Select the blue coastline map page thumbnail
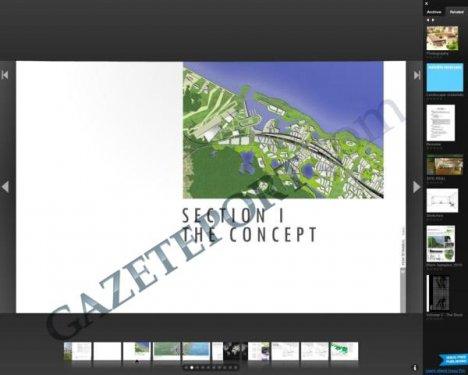 click(x=196, y=351)
